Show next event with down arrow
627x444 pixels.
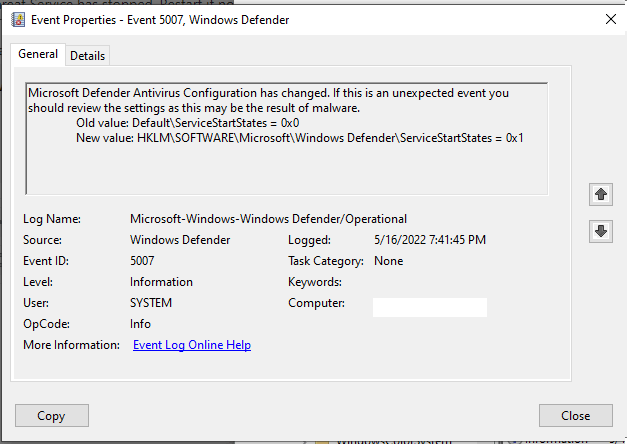coord(601,231)
